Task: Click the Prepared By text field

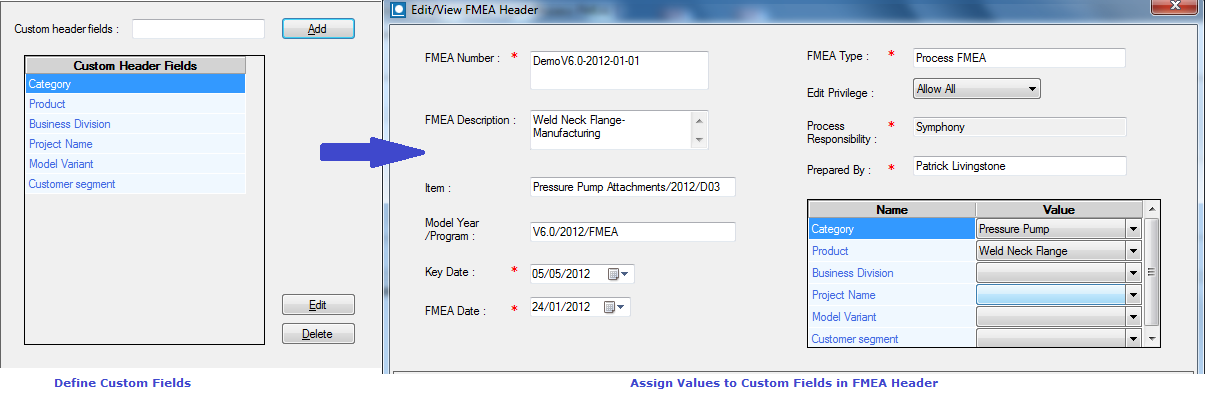Action: (x=1019, y=166)
